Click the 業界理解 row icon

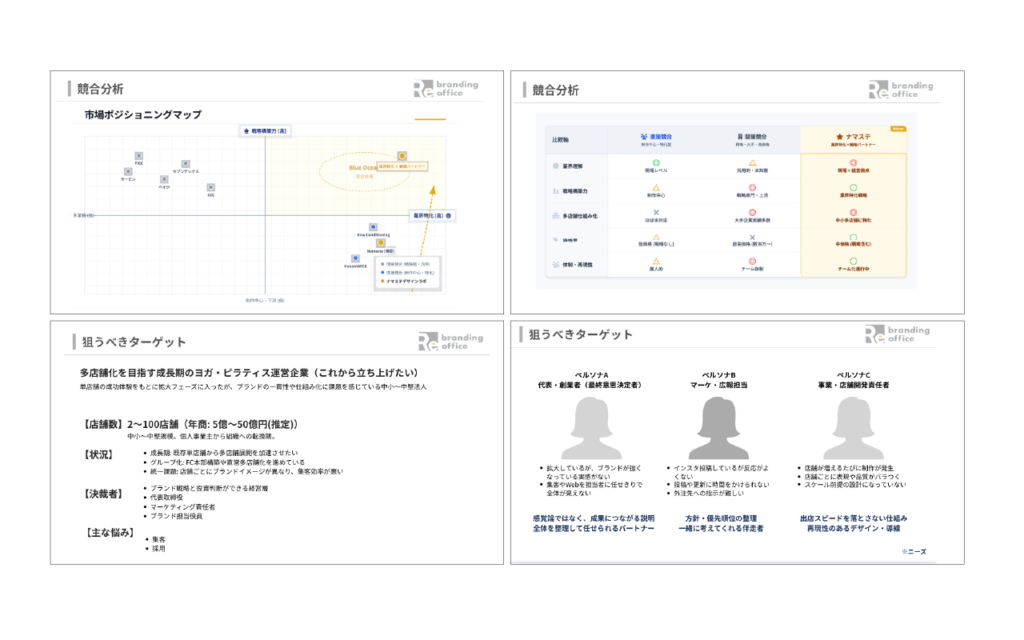click(x=556, y=166)
